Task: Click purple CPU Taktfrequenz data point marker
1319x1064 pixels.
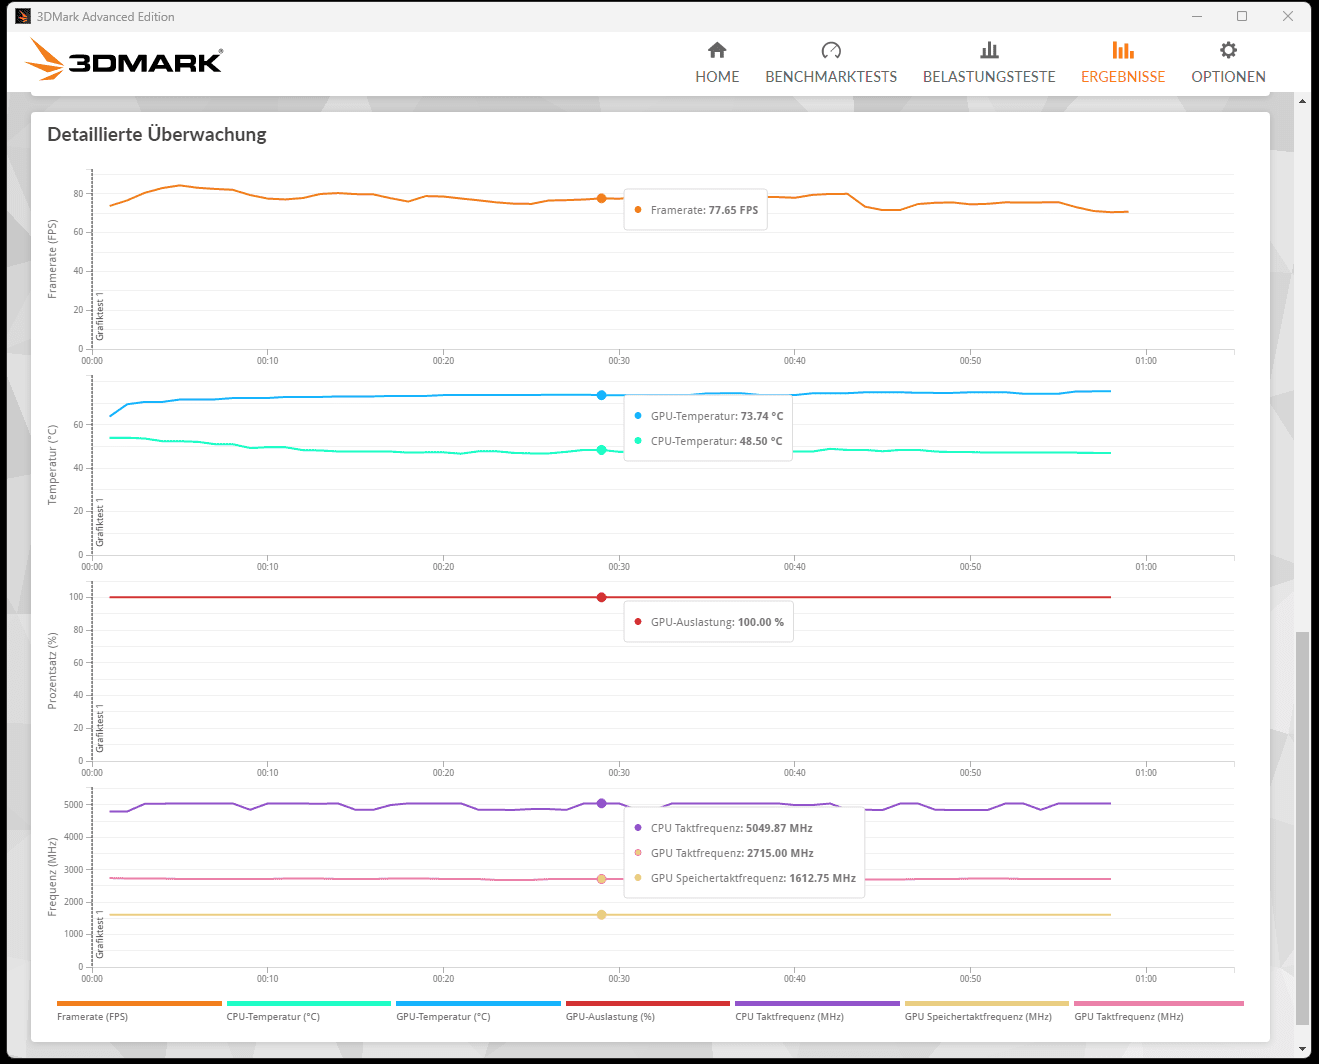Action: coord(601,803)
